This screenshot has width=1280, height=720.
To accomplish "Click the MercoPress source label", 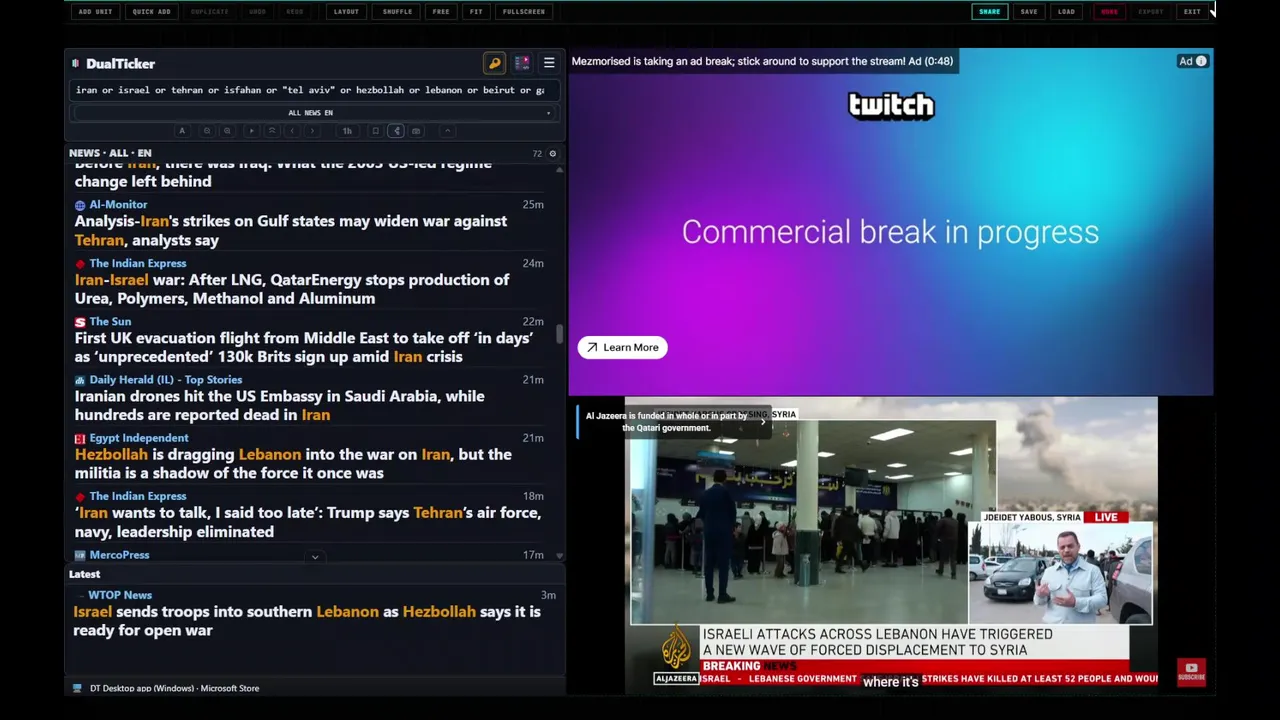I will 119,555.
